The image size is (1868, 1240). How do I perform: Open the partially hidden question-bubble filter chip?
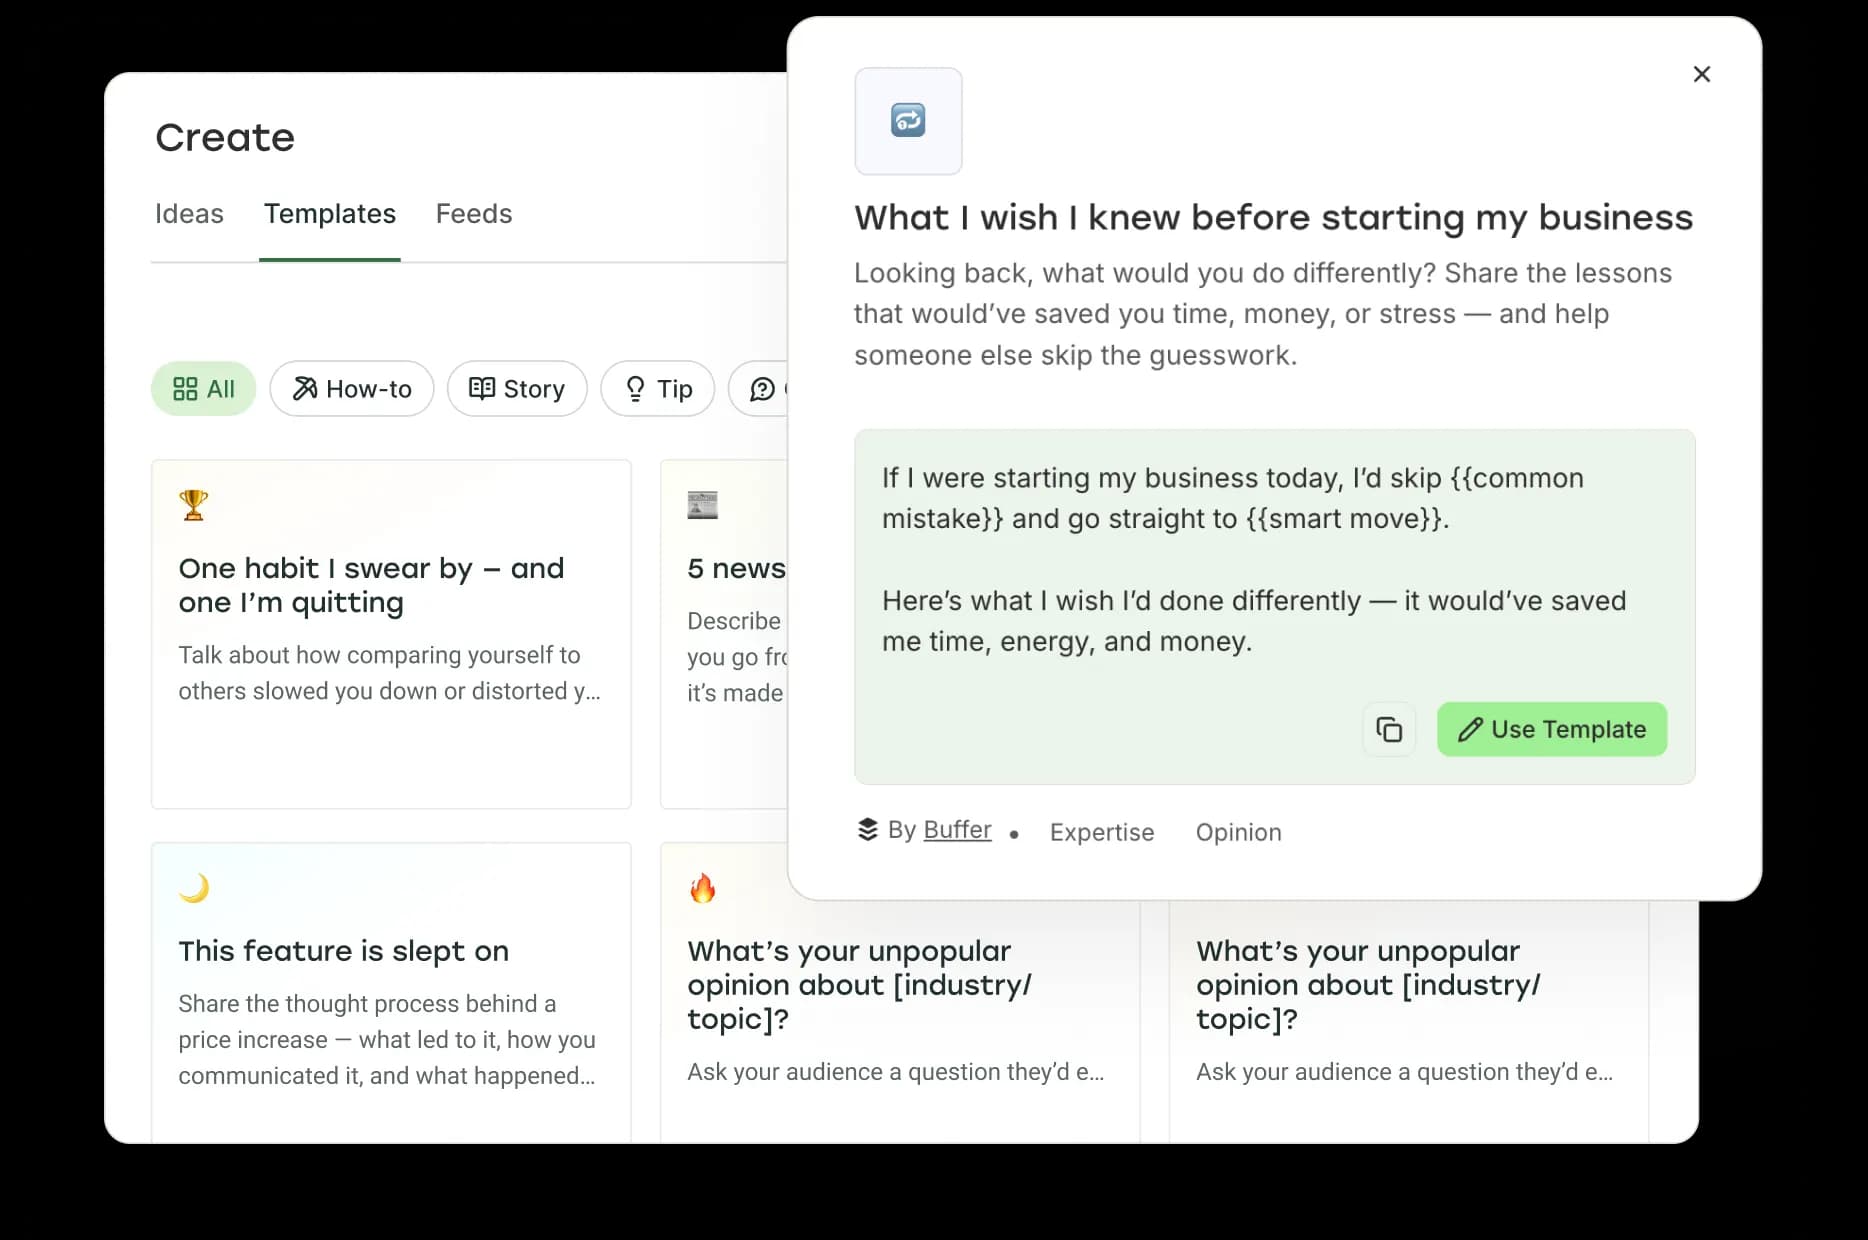click(765, 389)
